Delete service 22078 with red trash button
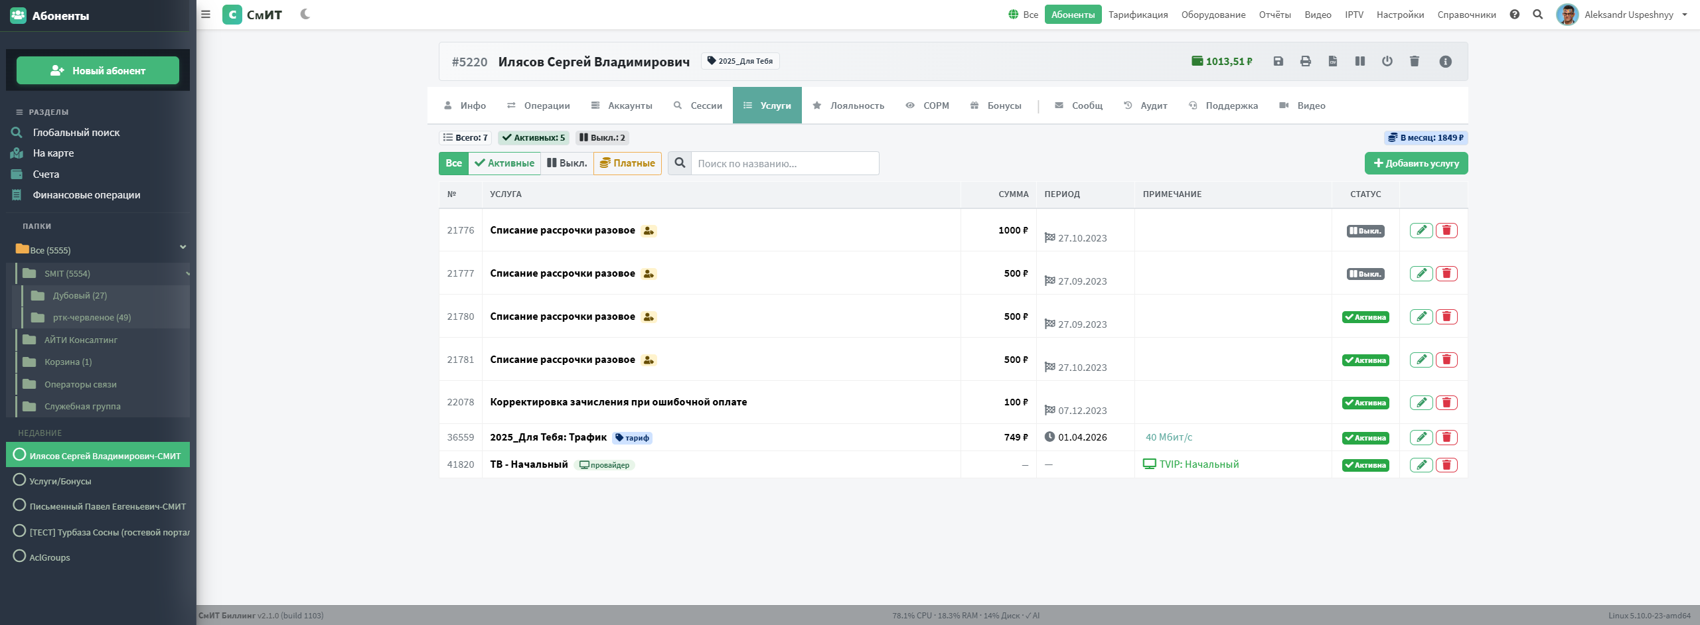Image resolution: width=1700 pixels, height=625 pixels. [x=1446, y=402]
